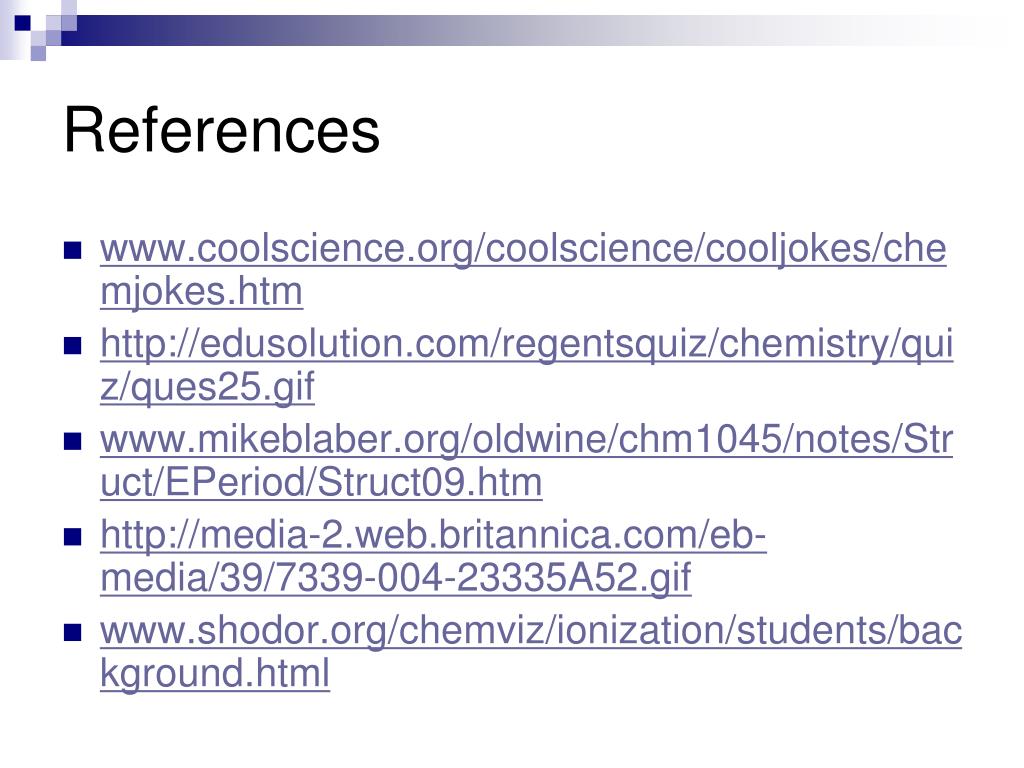Viewport: 1024px width, 768px height.
Task: Select the bullet beside the mikeblaber link
Action: point(72,441)
